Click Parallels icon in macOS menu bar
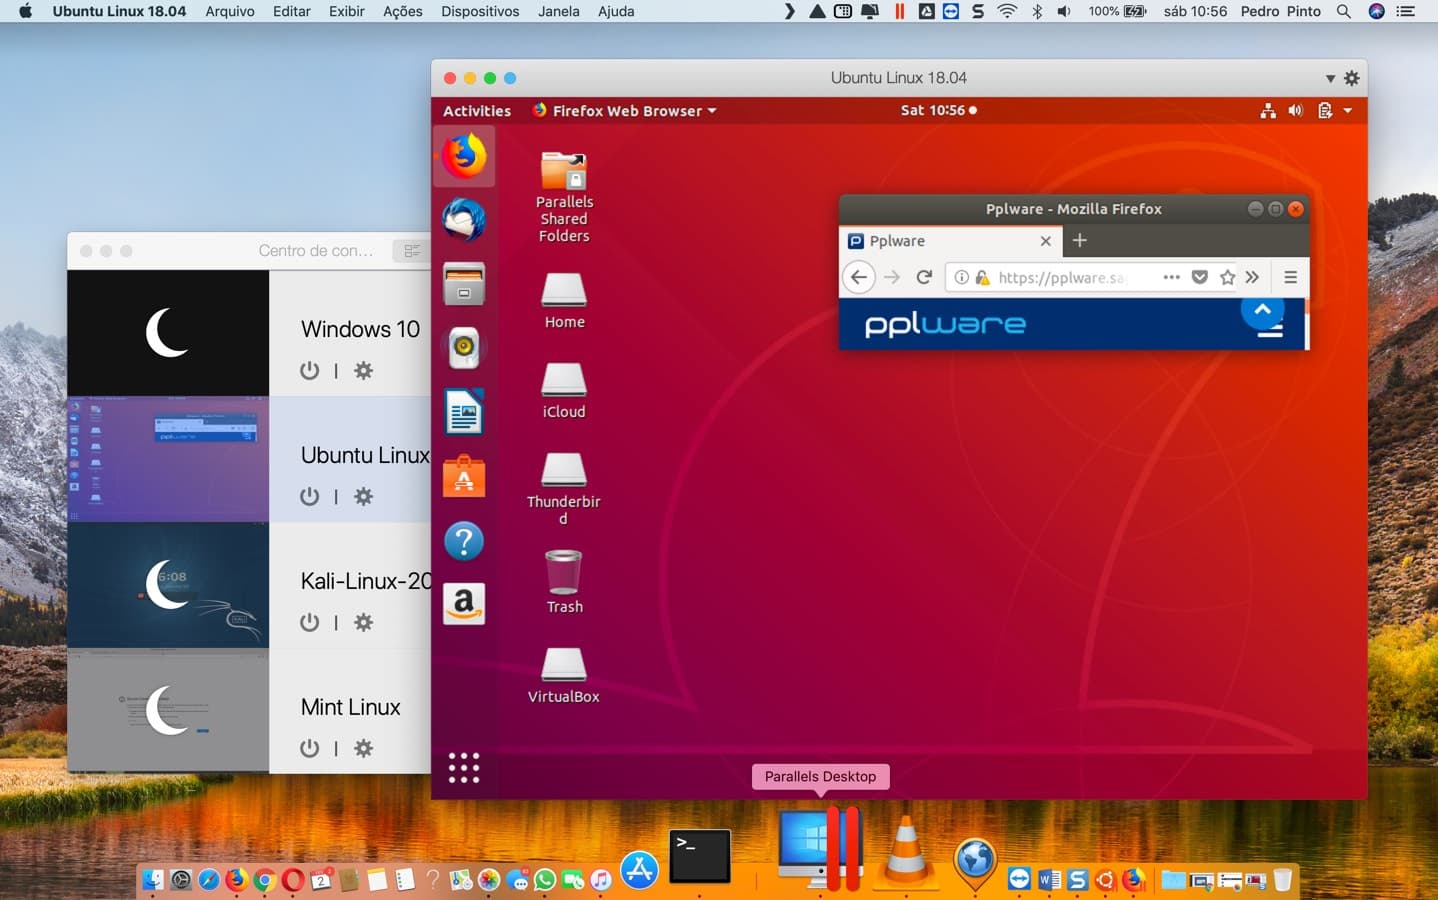This screenshot has width=1438, height=900. [x=899, y=11]
